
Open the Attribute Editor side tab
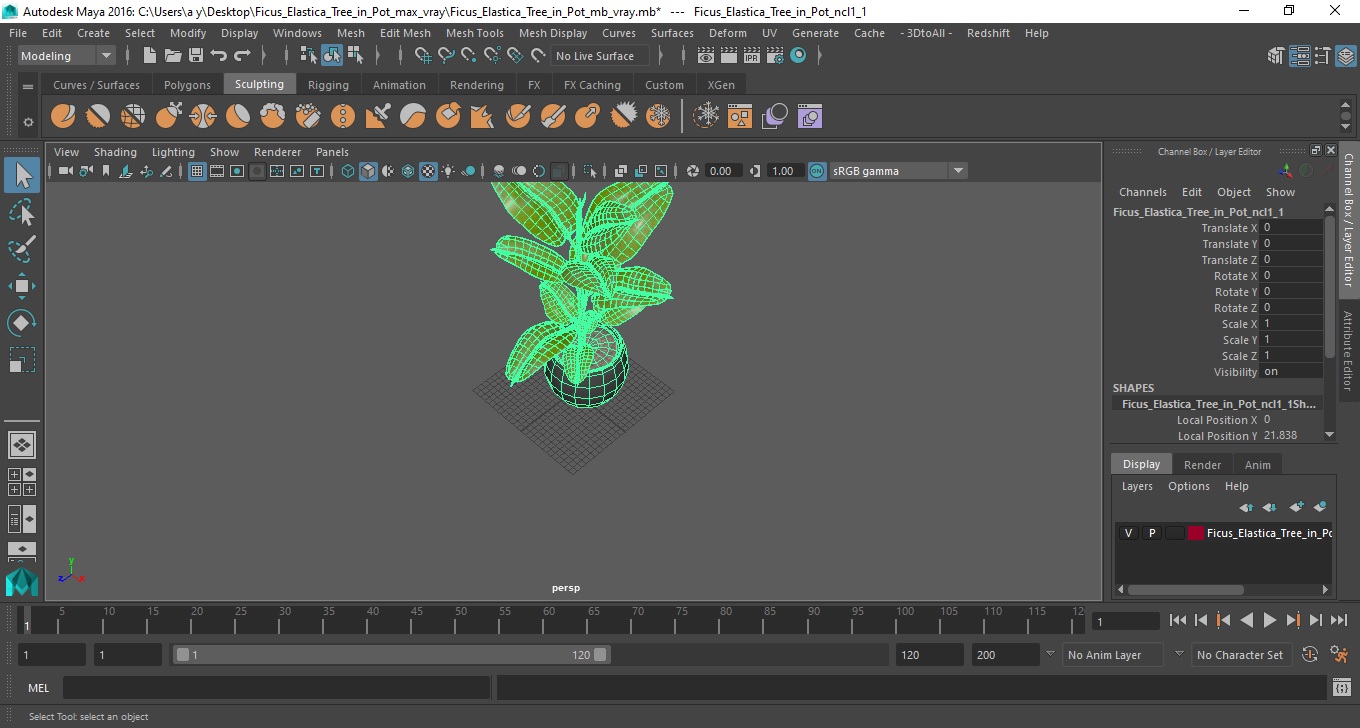point(1348,350)
